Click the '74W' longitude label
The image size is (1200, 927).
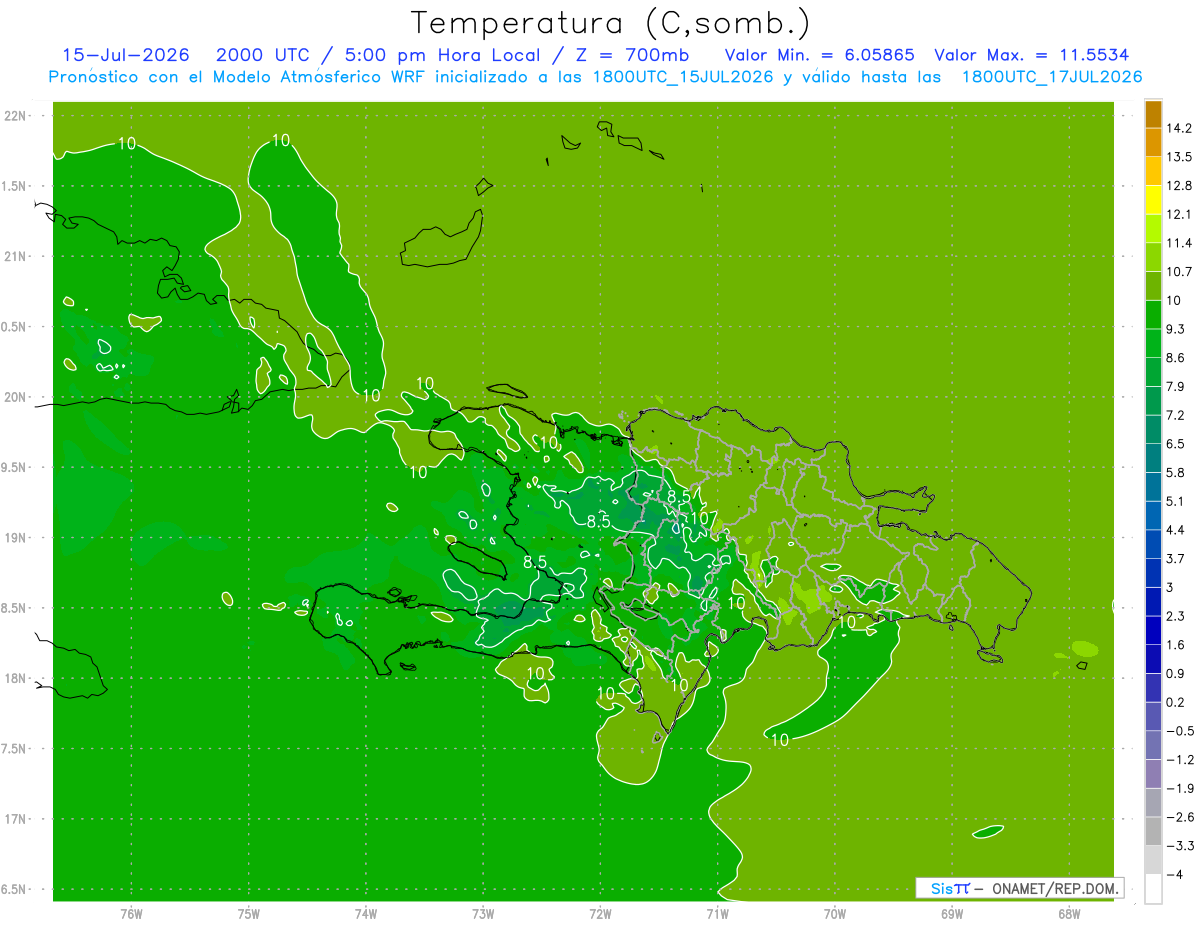(x=365, y=913)
